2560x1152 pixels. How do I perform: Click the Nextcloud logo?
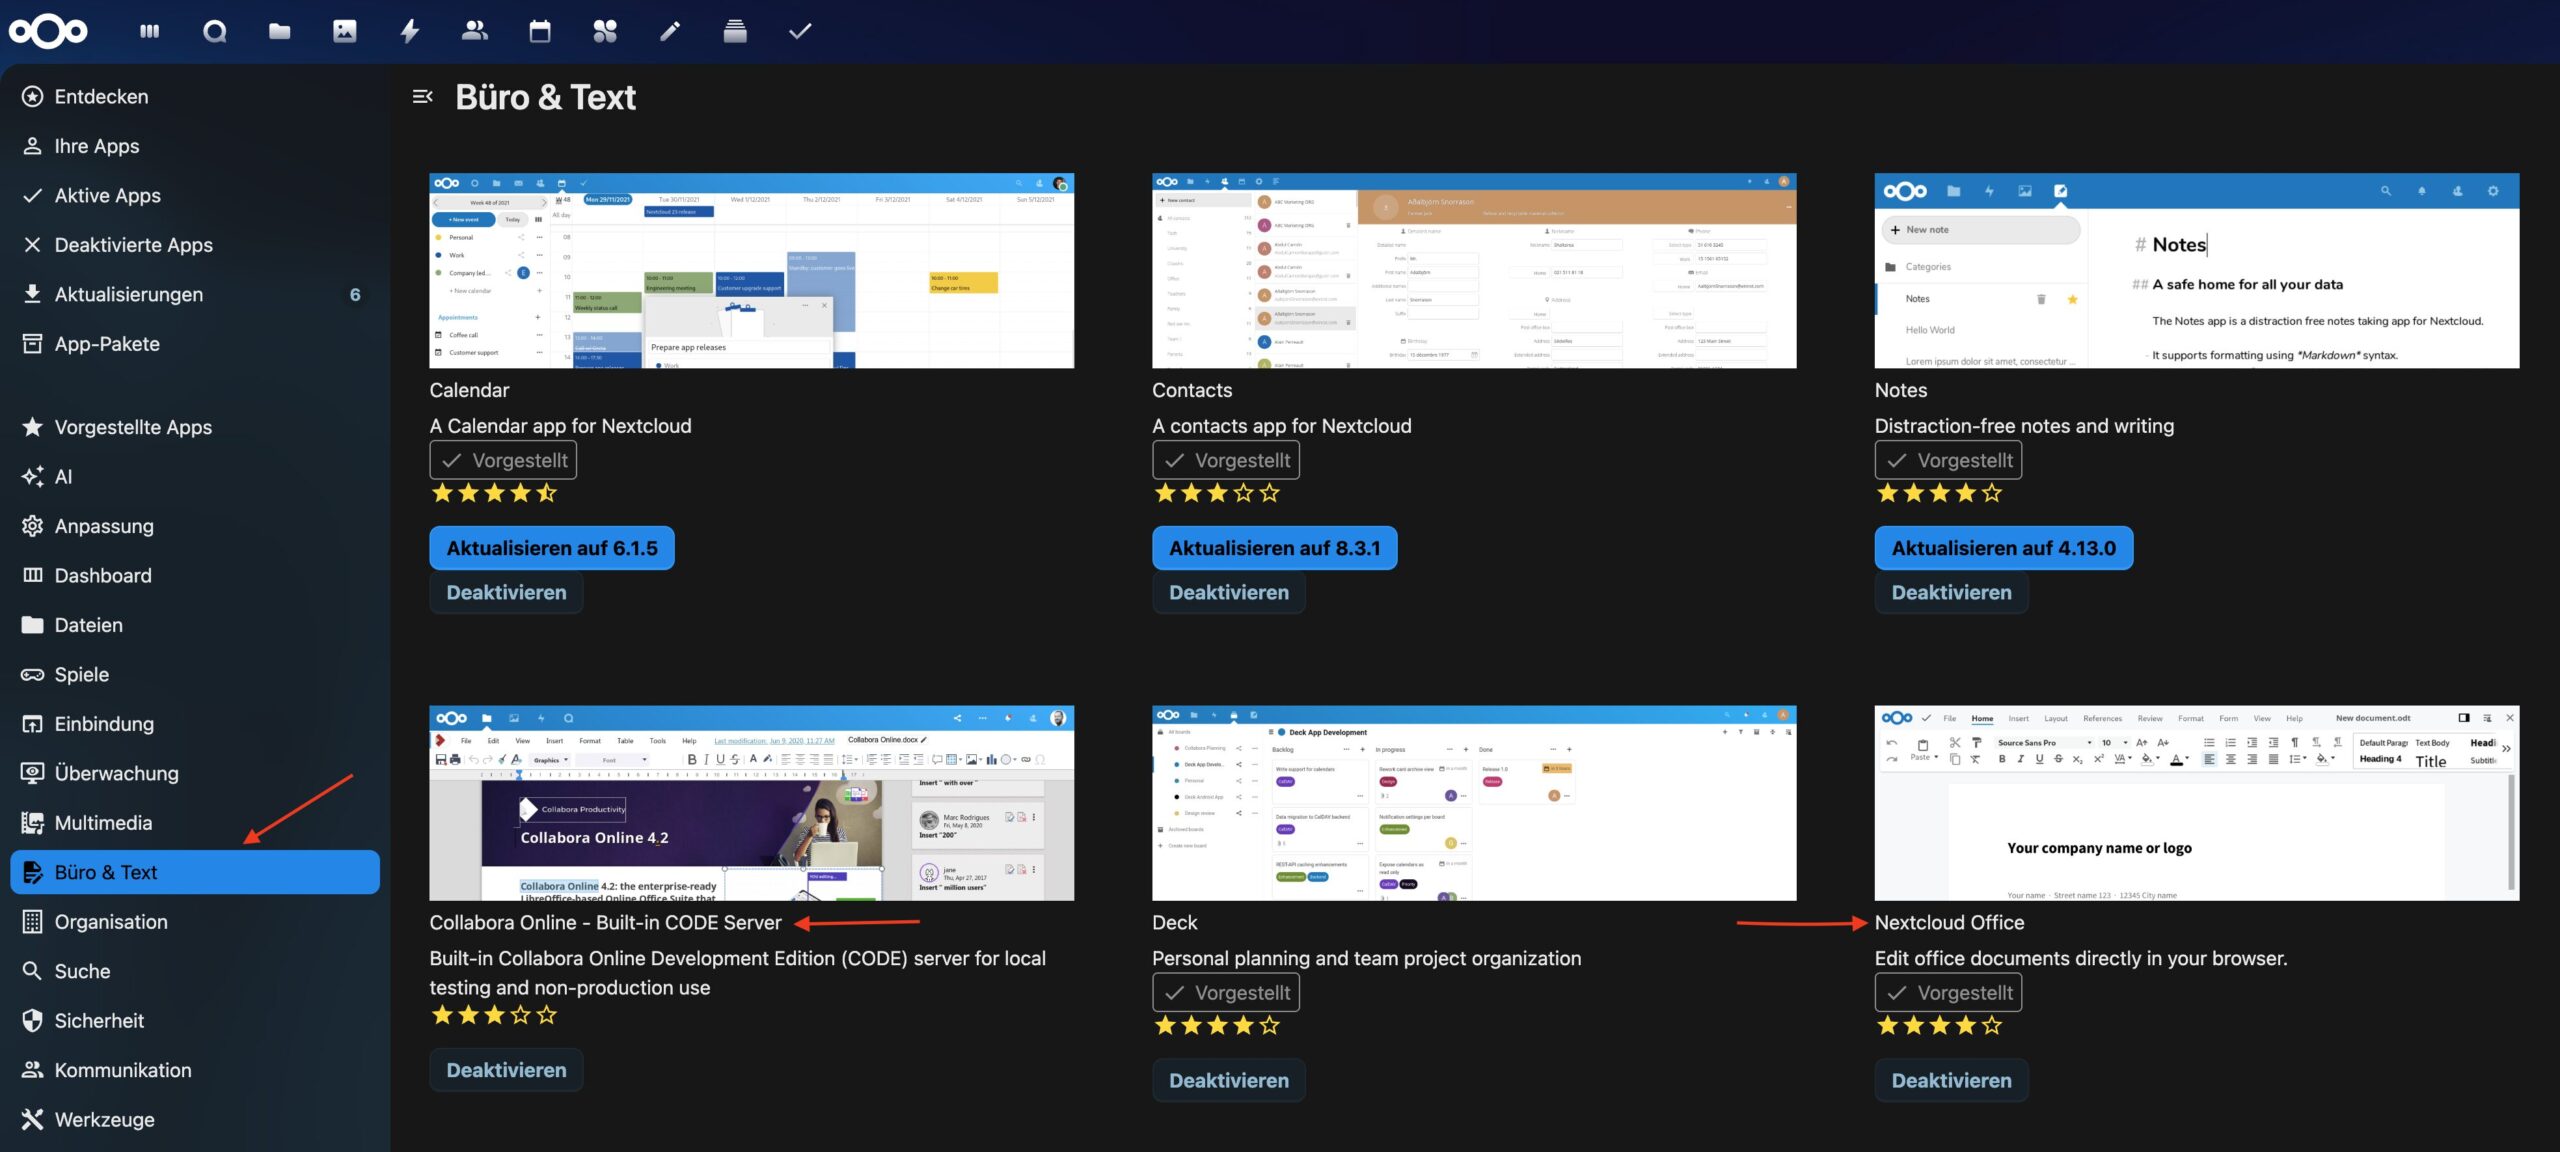coord(48,31)
